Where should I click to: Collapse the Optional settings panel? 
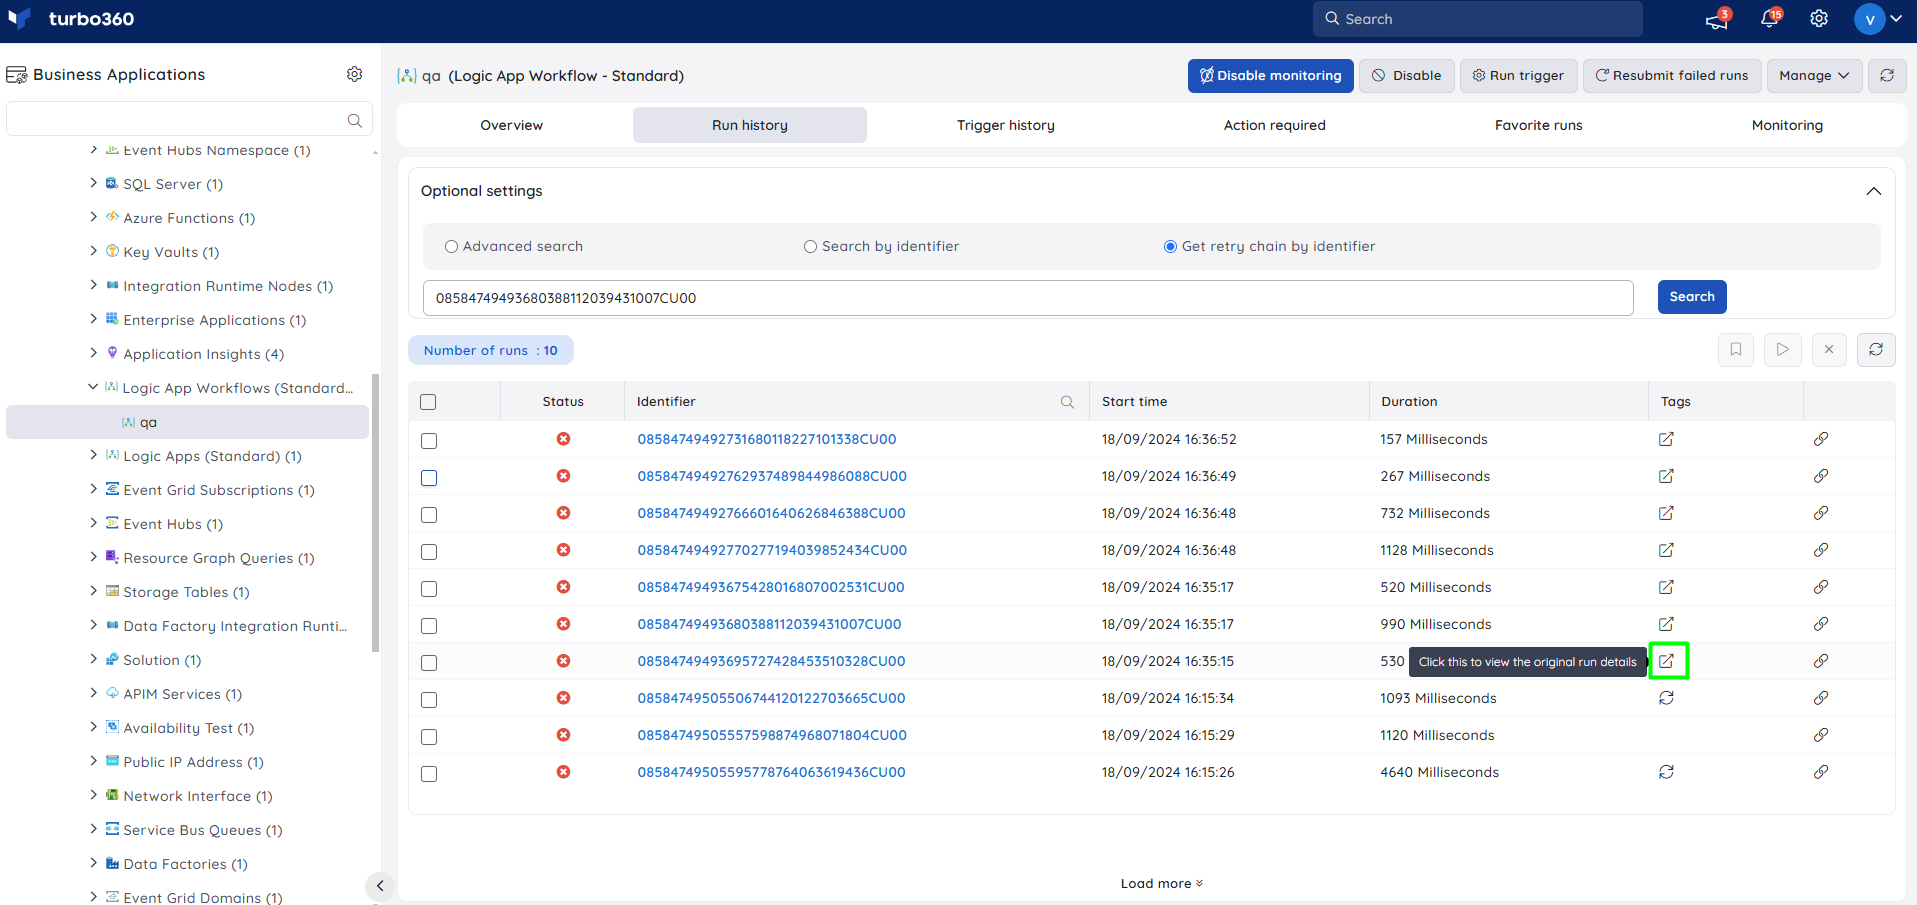coord(1874,191)
